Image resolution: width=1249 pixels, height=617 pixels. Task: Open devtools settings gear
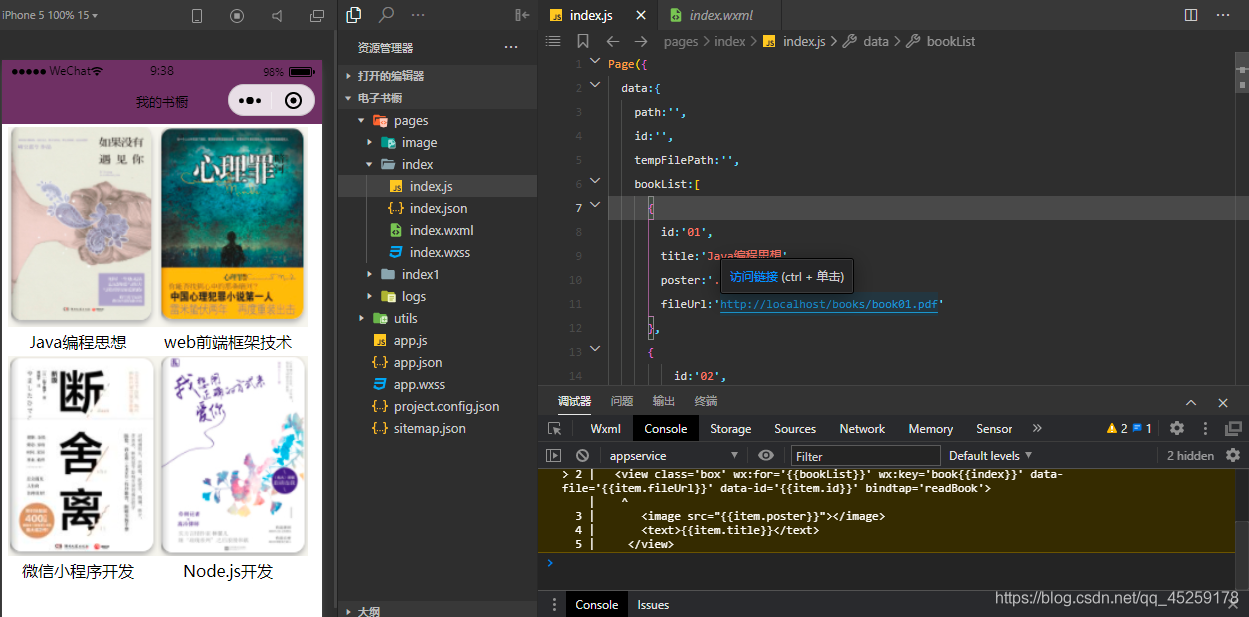click(1177, 428)
